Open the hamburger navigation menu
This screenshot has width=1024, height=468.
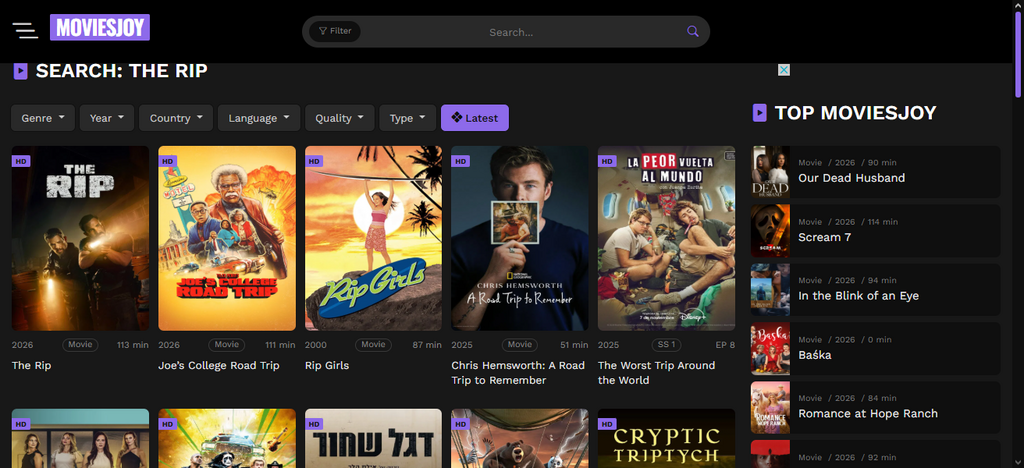(25, 29)
